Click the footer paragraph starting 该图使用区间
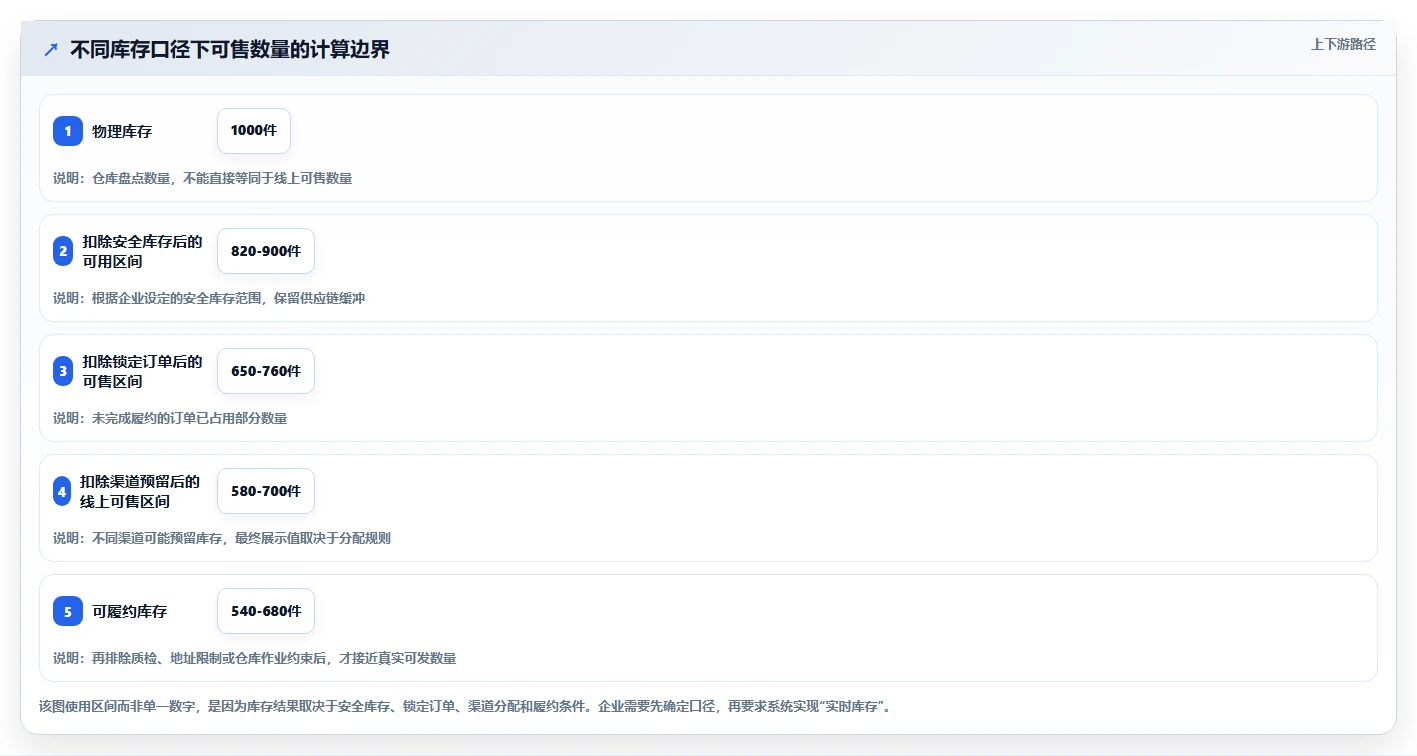 coord(465,706)
